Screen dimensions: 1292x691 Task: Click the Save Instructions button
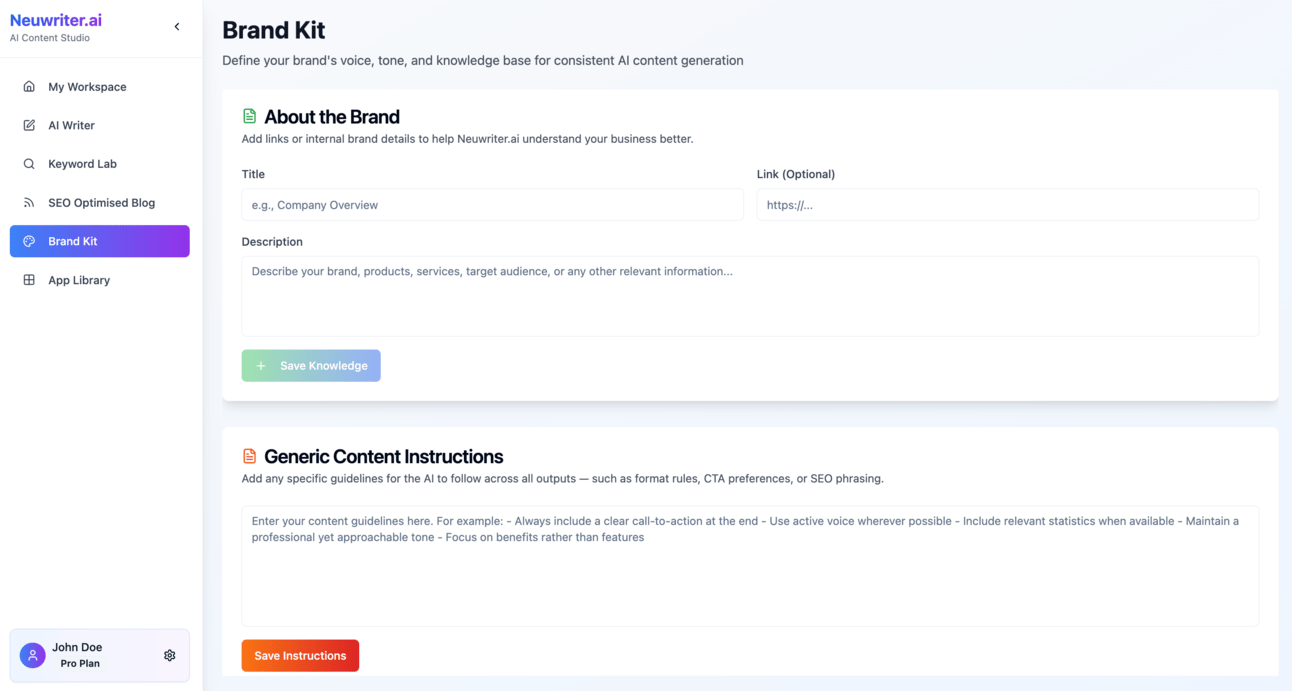tap(300, 656)
